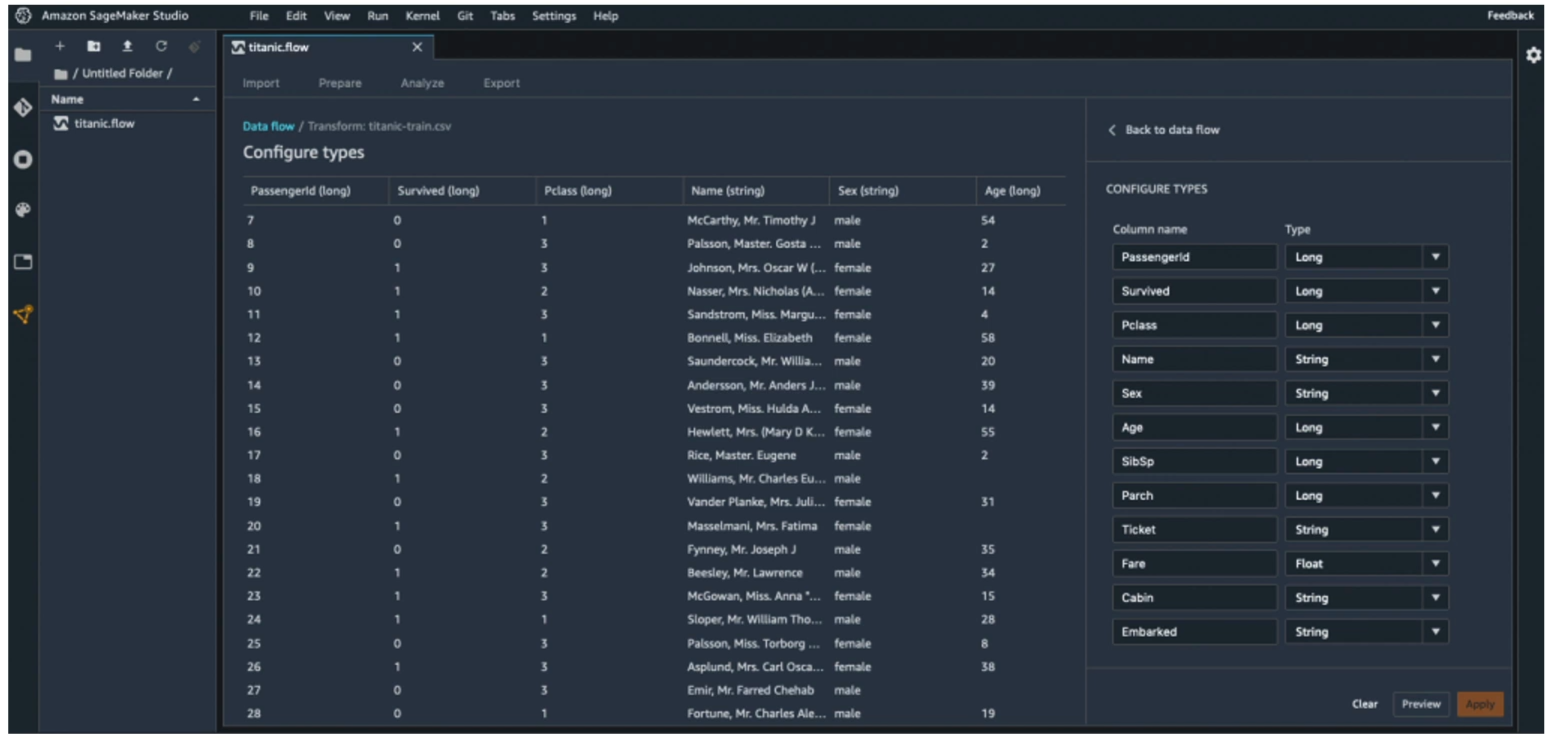Open the Git menu
Viewport: 1552px width, 740px height.
[x=465, y=16]
